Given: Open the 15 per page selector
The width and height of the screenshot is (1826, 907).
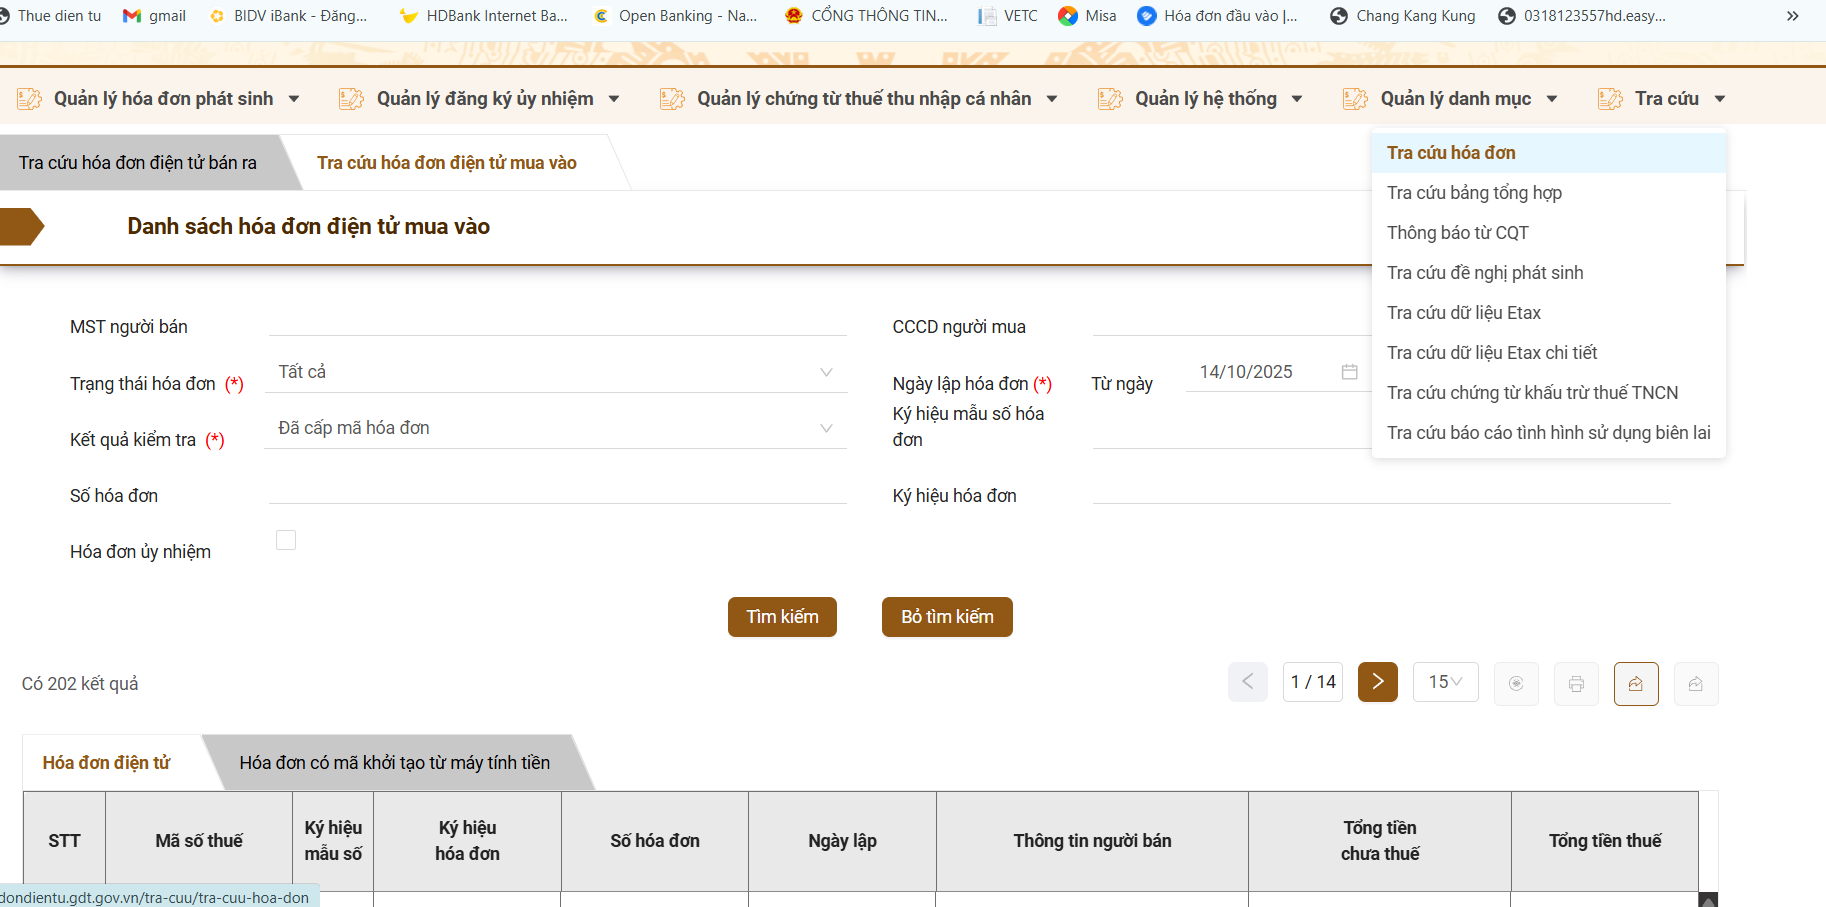Looking at the screenshot, I should 1445,682.
